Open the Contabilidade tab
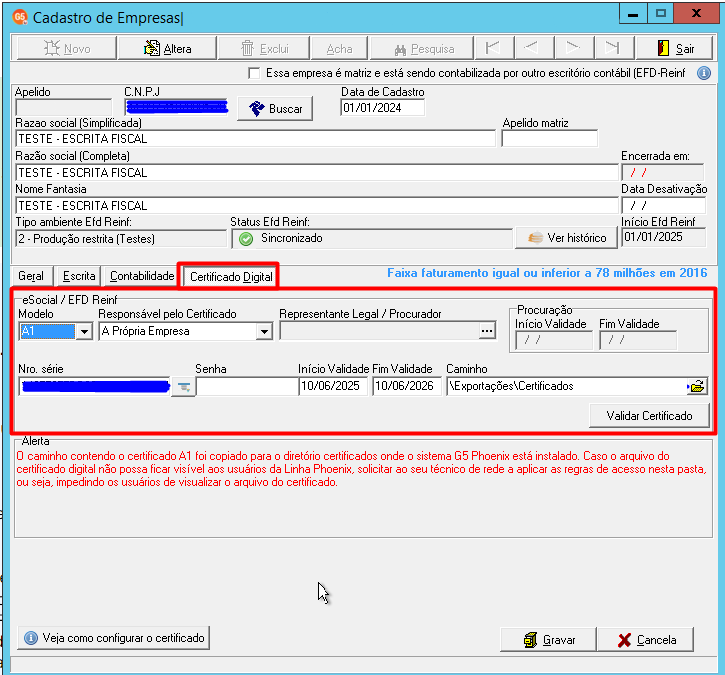This screenshot has width=725, height=675. coord(142,276)
